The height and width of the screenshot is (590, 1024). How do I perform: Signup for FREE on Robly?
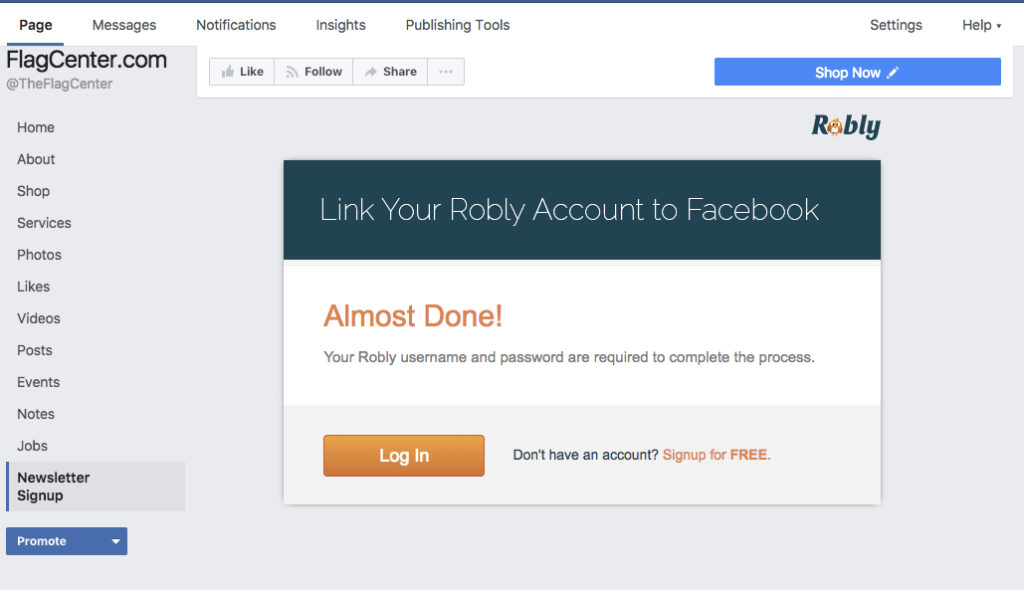pyautogui.click(x=716, y=454)
